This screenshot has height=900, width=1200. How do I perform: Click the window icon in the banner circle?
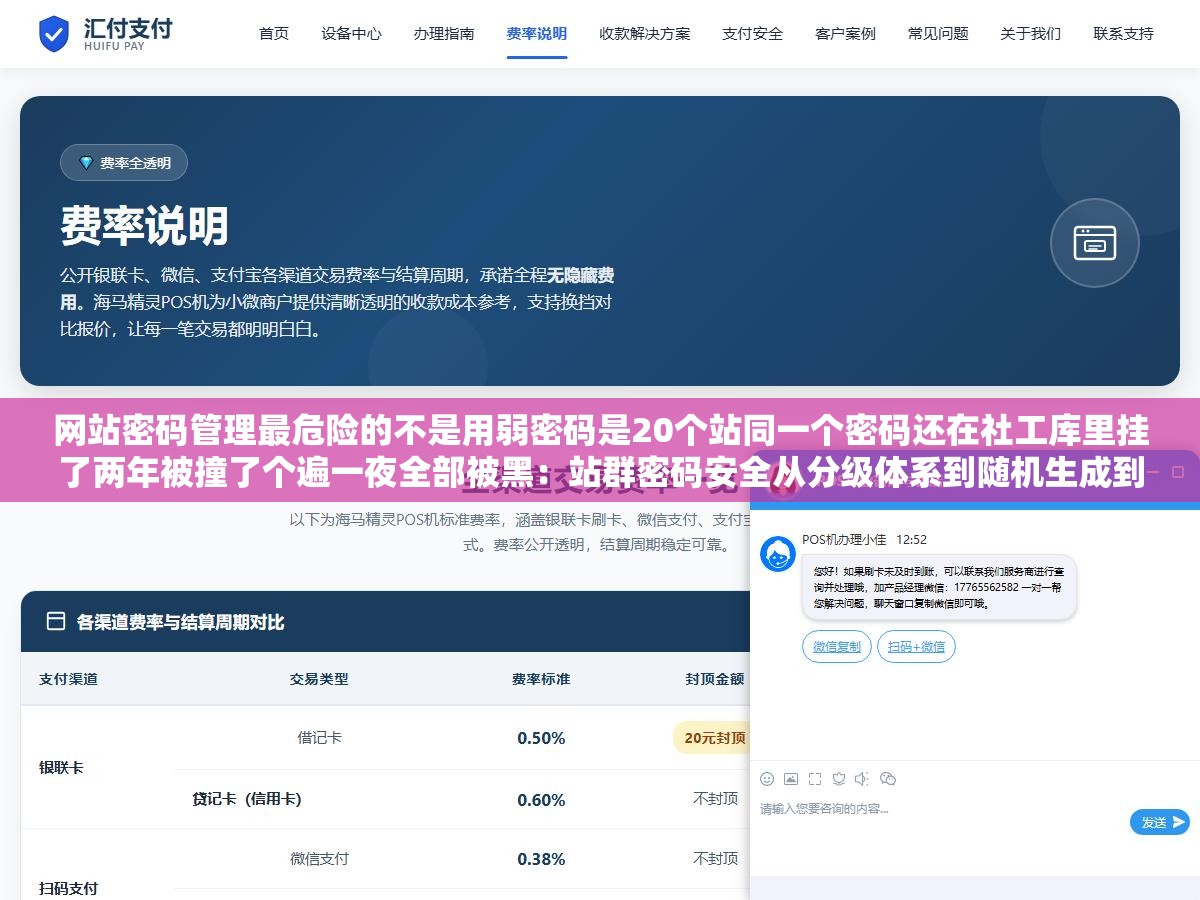pyautogui.click(x=1095, y=243)
